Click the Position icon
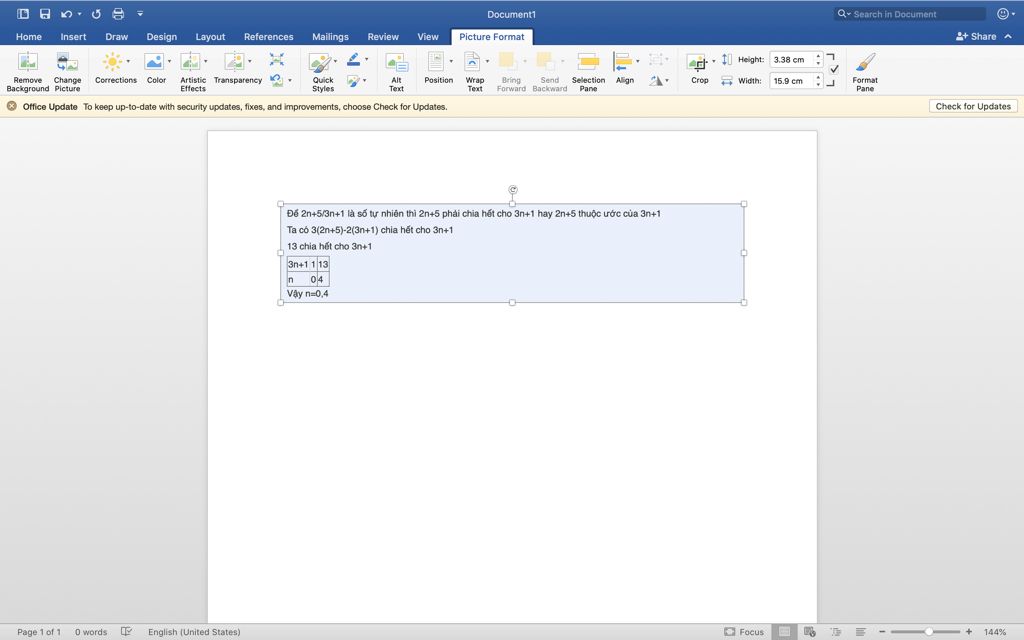The image size is (1024, 640). [x=436, y=61]
